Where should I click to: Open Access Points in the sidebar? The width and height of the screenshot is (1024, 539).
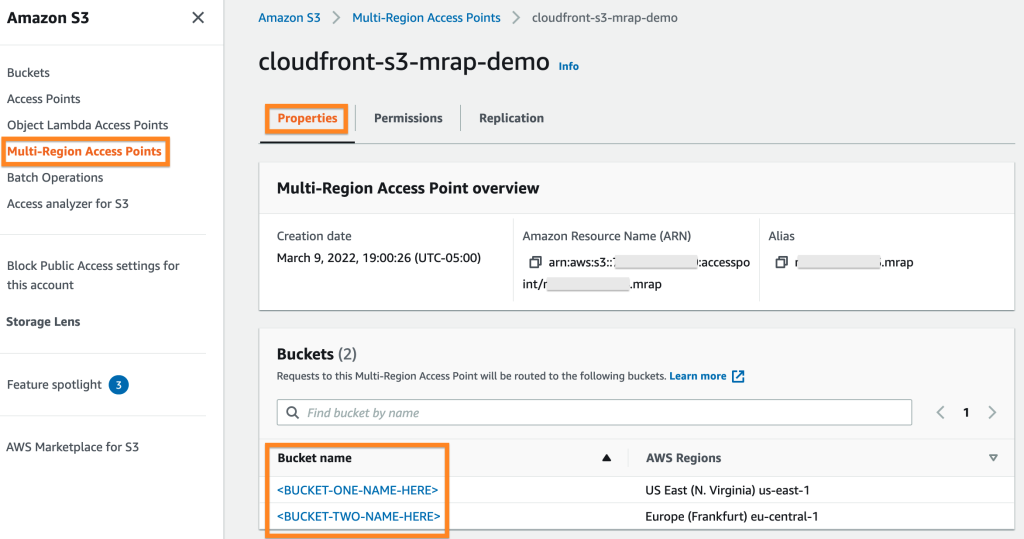click(44, 99)
